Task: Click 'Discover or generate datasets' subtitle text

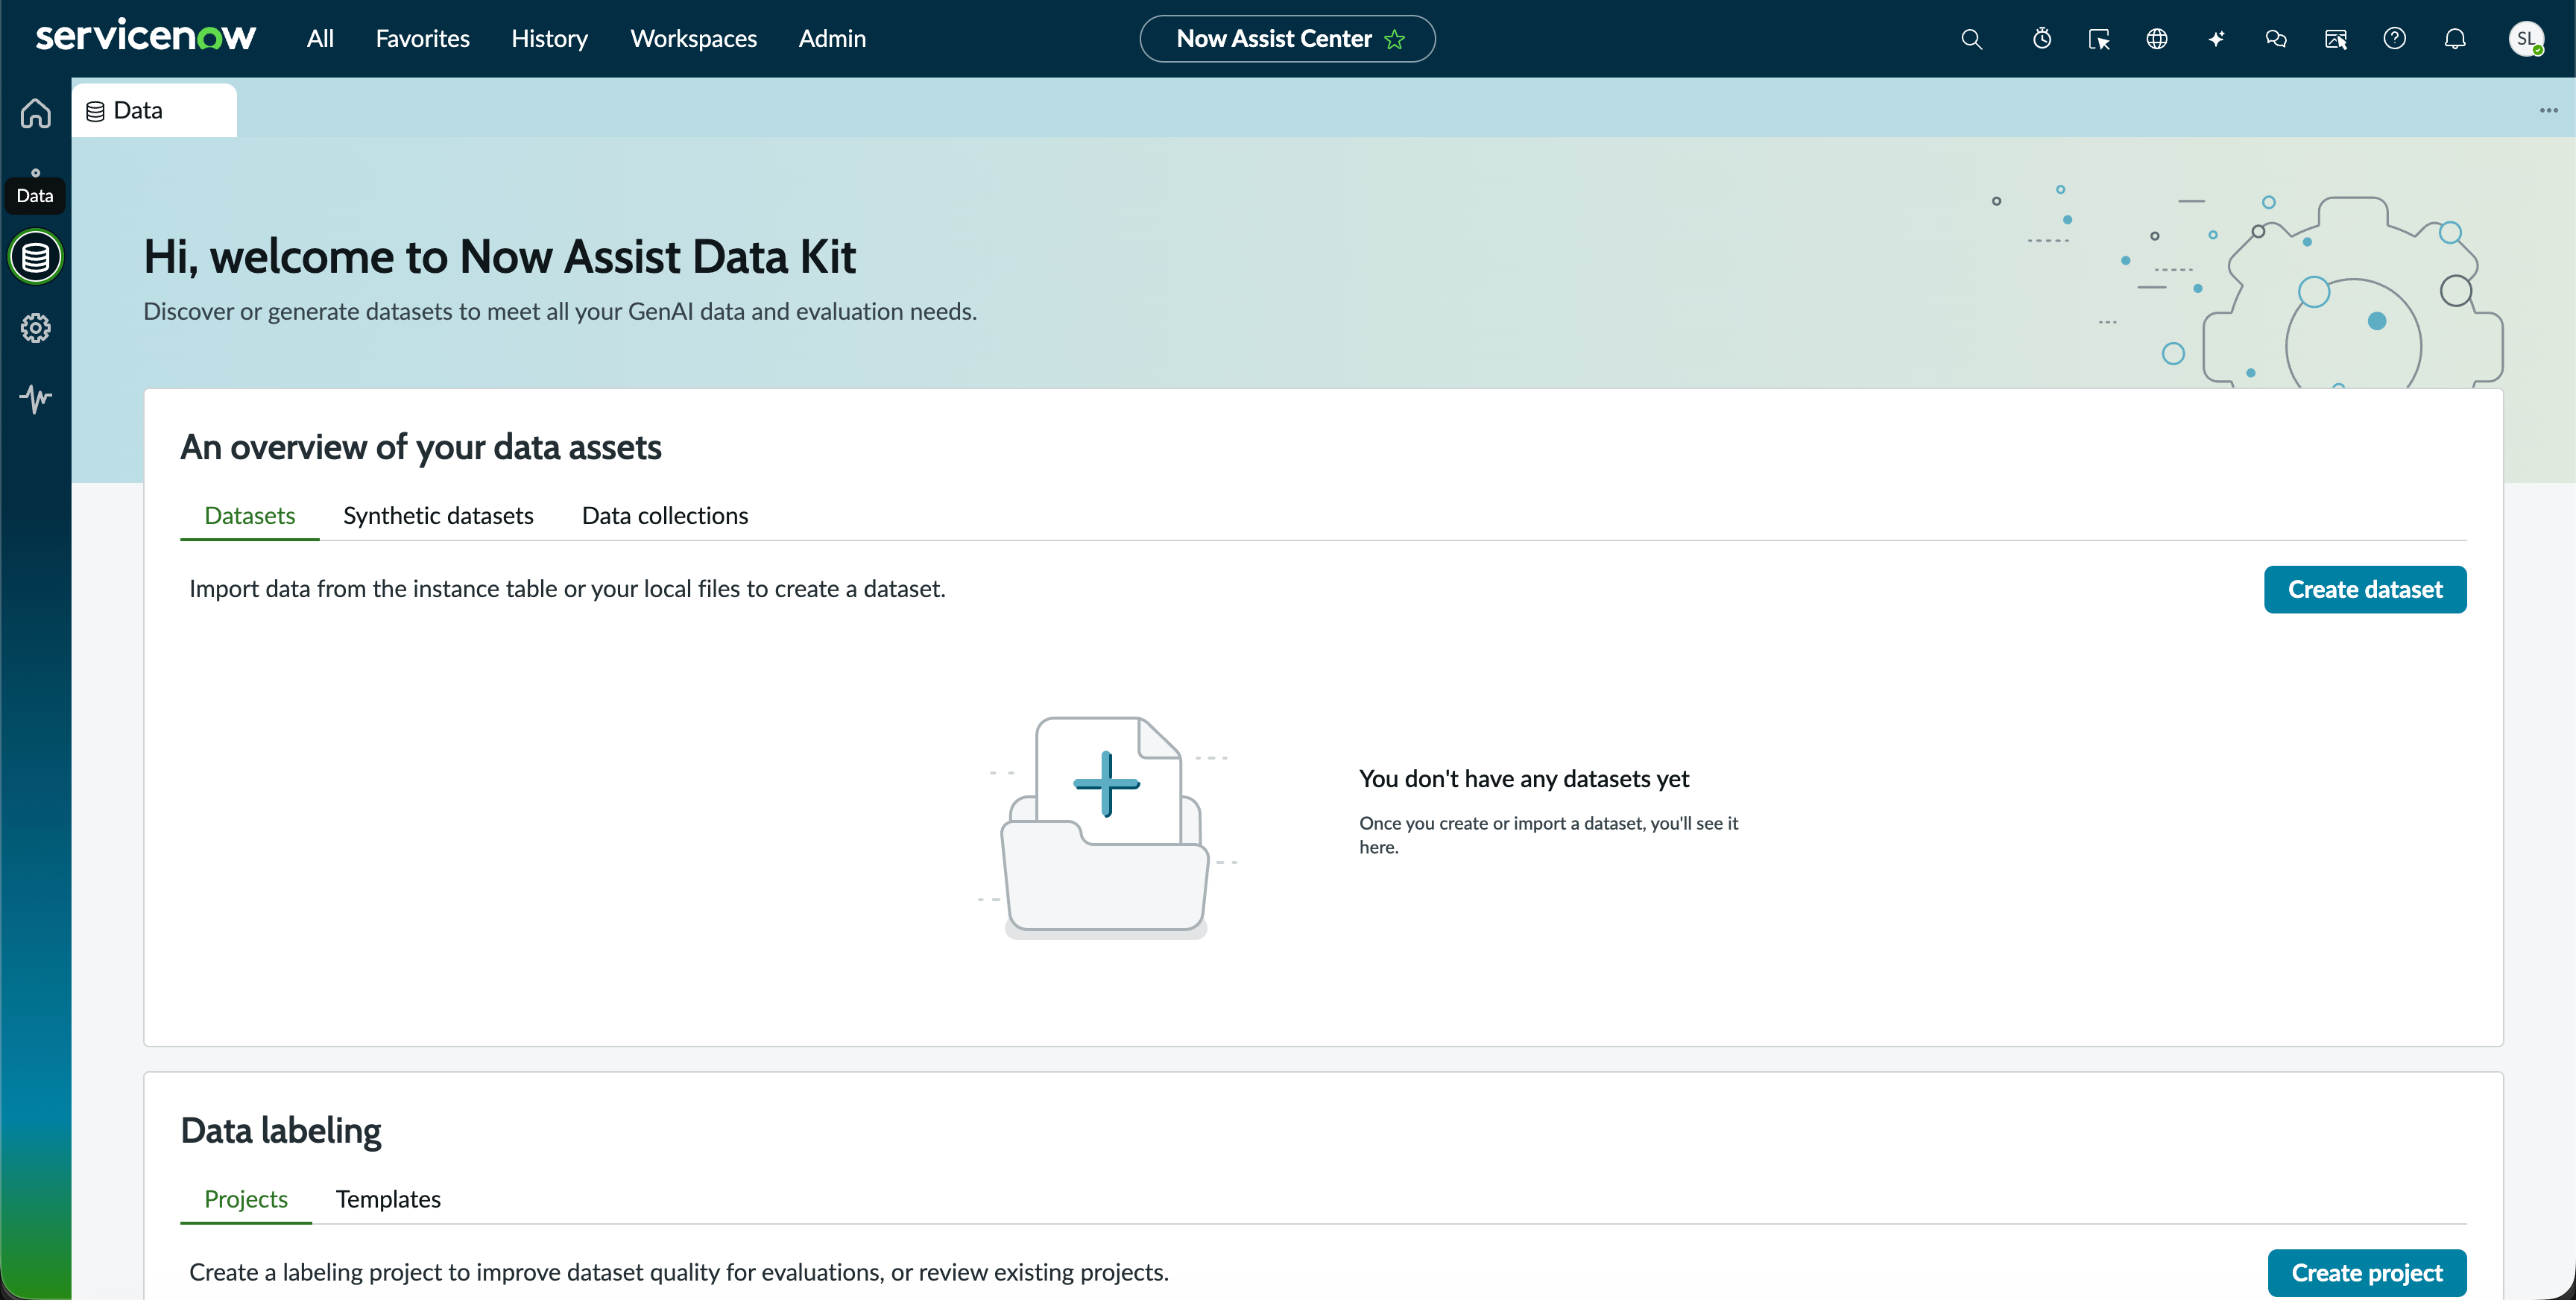Action: tap(560, 312)
